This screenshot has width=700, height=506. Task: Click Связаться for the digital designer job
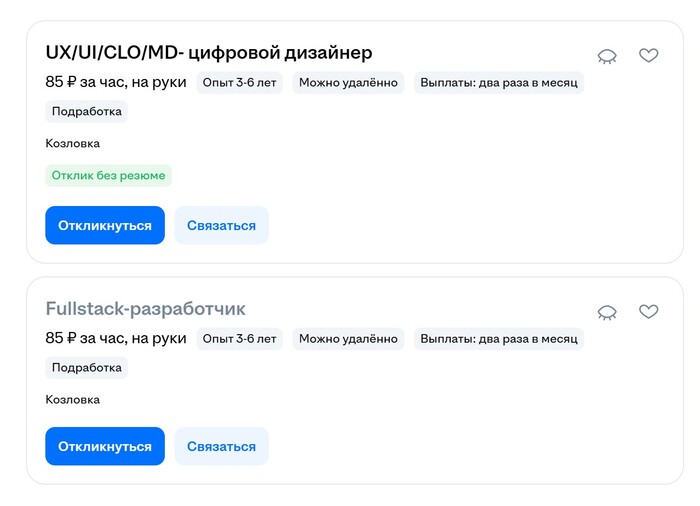tap(221, 225)
